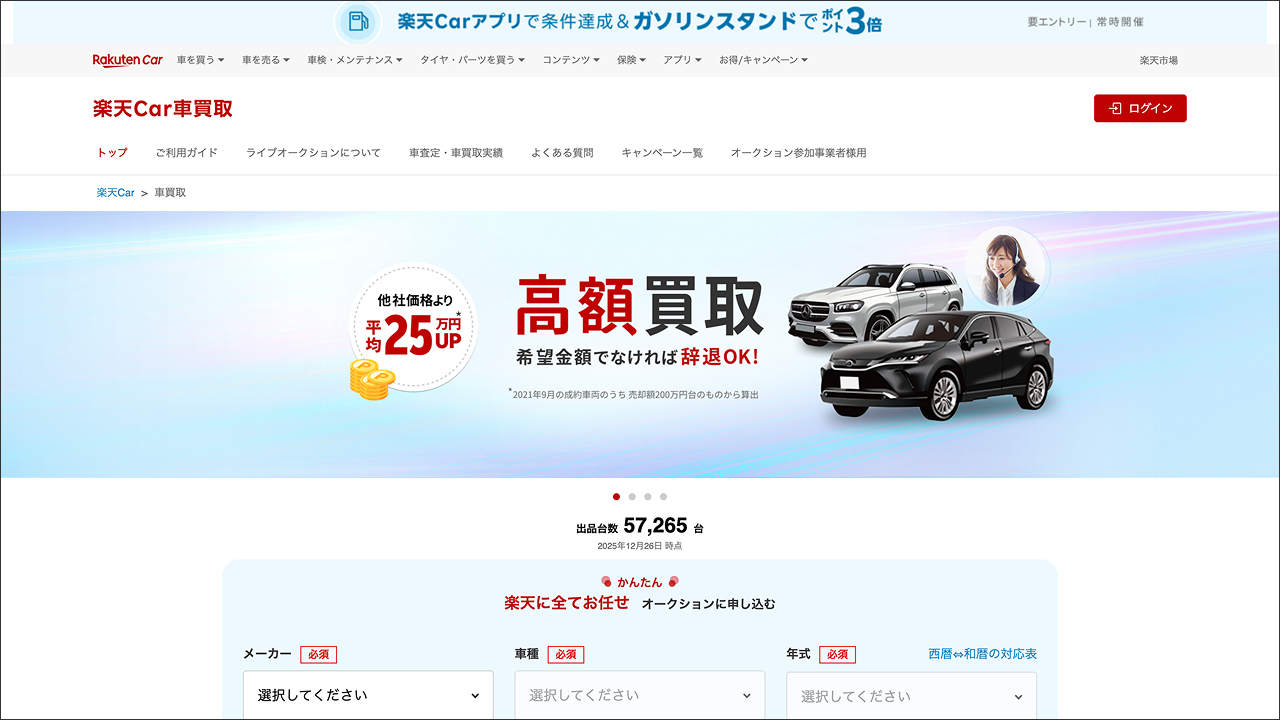Open the メーカー selection dropdown

click(x=368, y=694)
